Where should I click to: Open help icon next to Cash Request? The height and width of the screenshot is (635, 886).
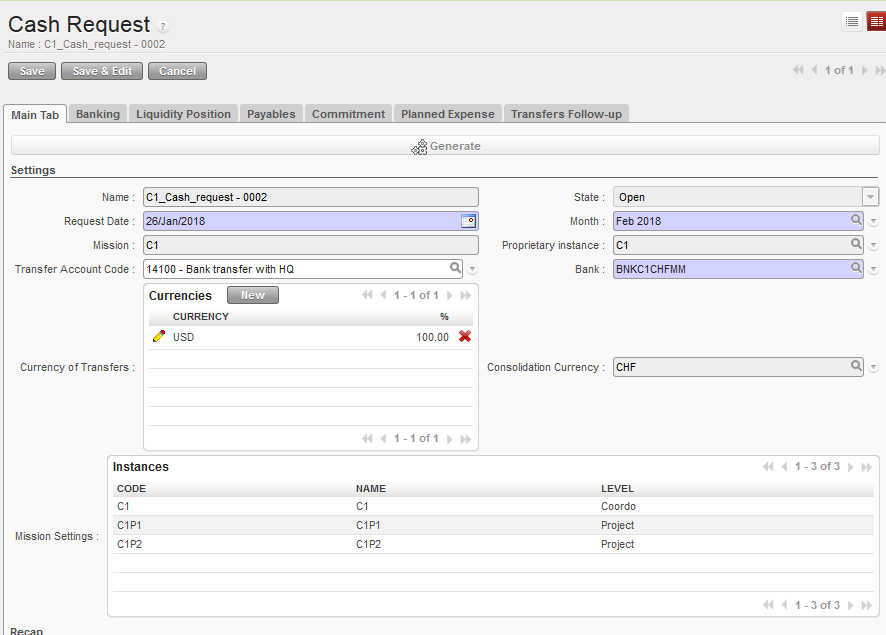164,27
